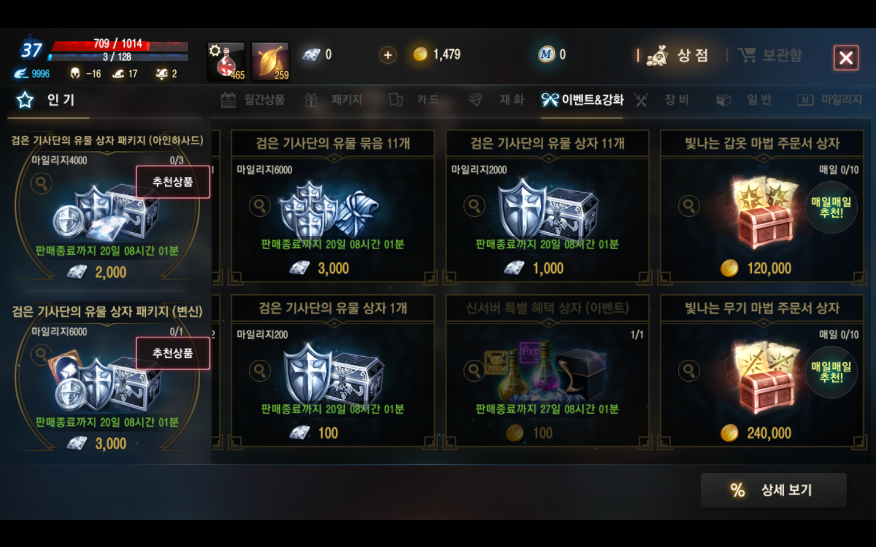Select the 마일리지 tab
The height and width of the screenshot is (547, 876).
tap(830, 100)
